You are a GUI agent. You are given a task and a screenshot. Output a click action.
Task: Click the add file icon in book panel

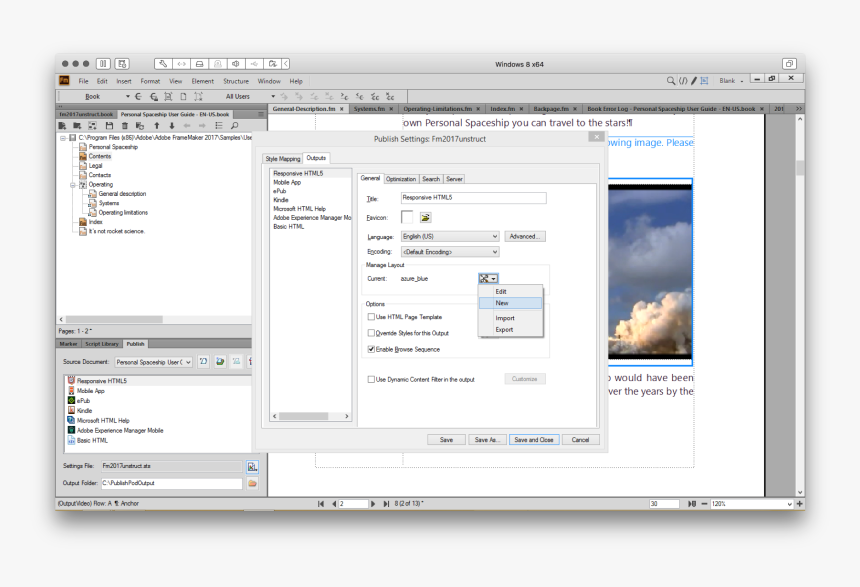63,126
